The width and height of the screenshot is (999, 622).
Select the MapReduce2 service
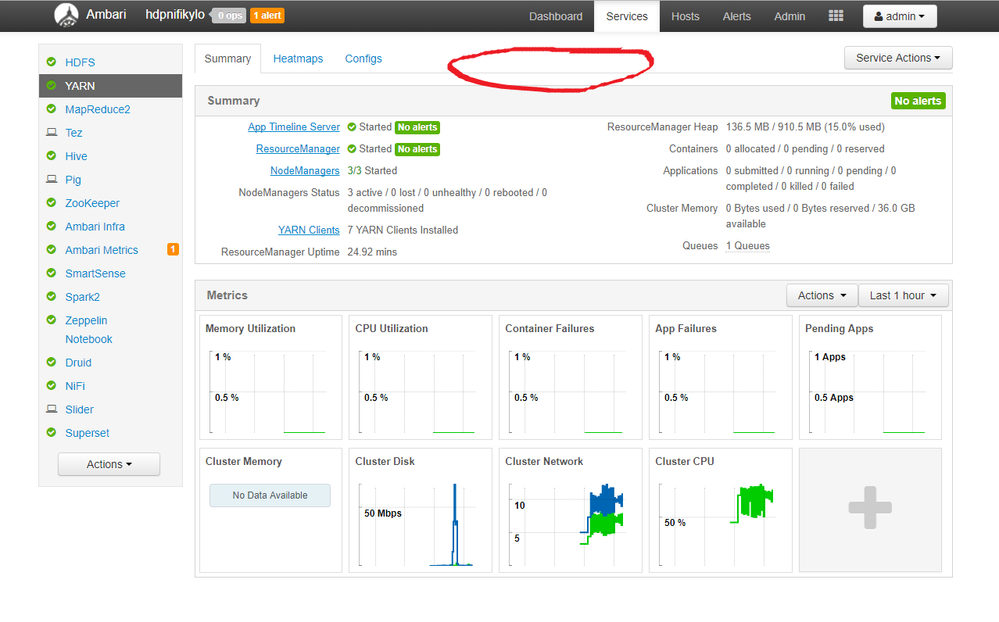97,110
